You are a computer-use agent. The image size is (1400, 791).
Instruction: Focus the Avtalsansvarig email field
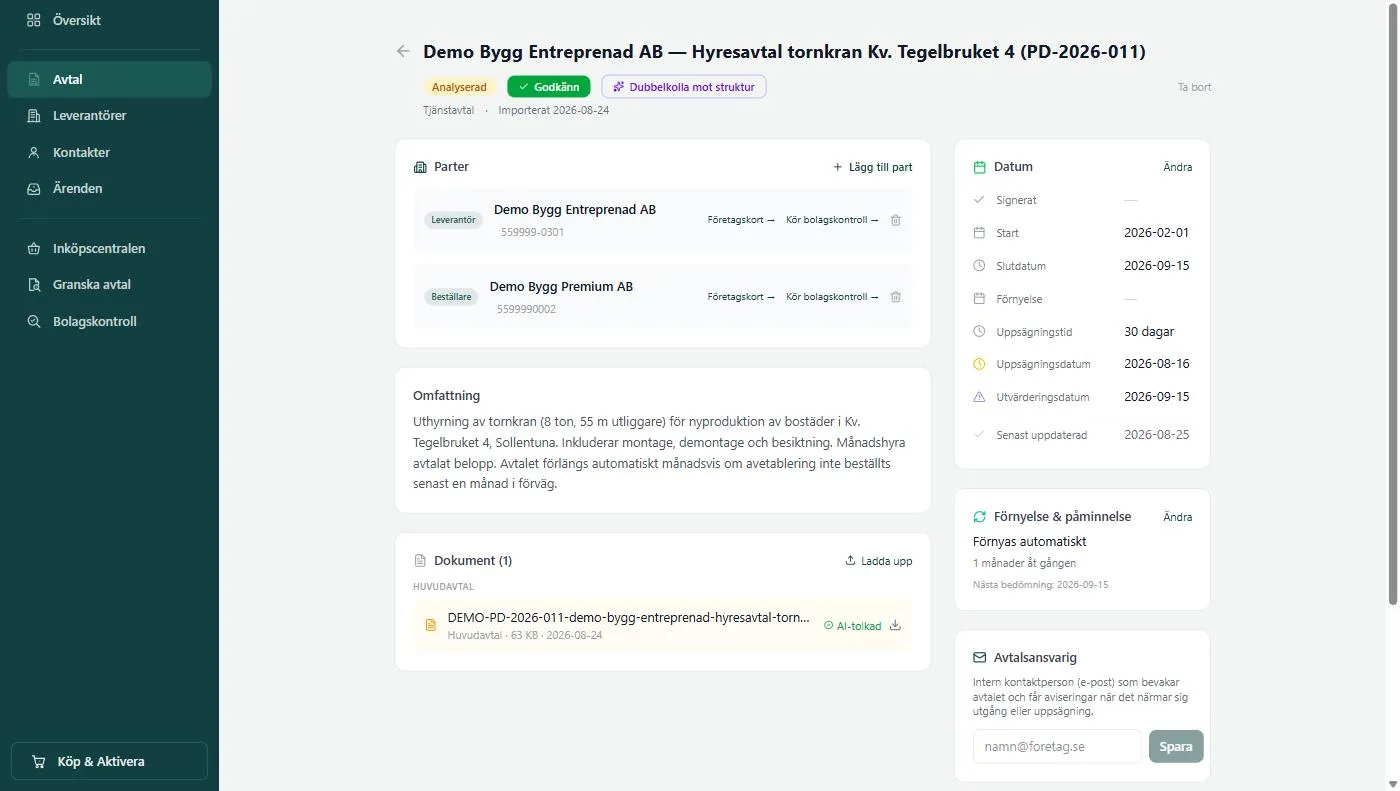coord(1057,746)
